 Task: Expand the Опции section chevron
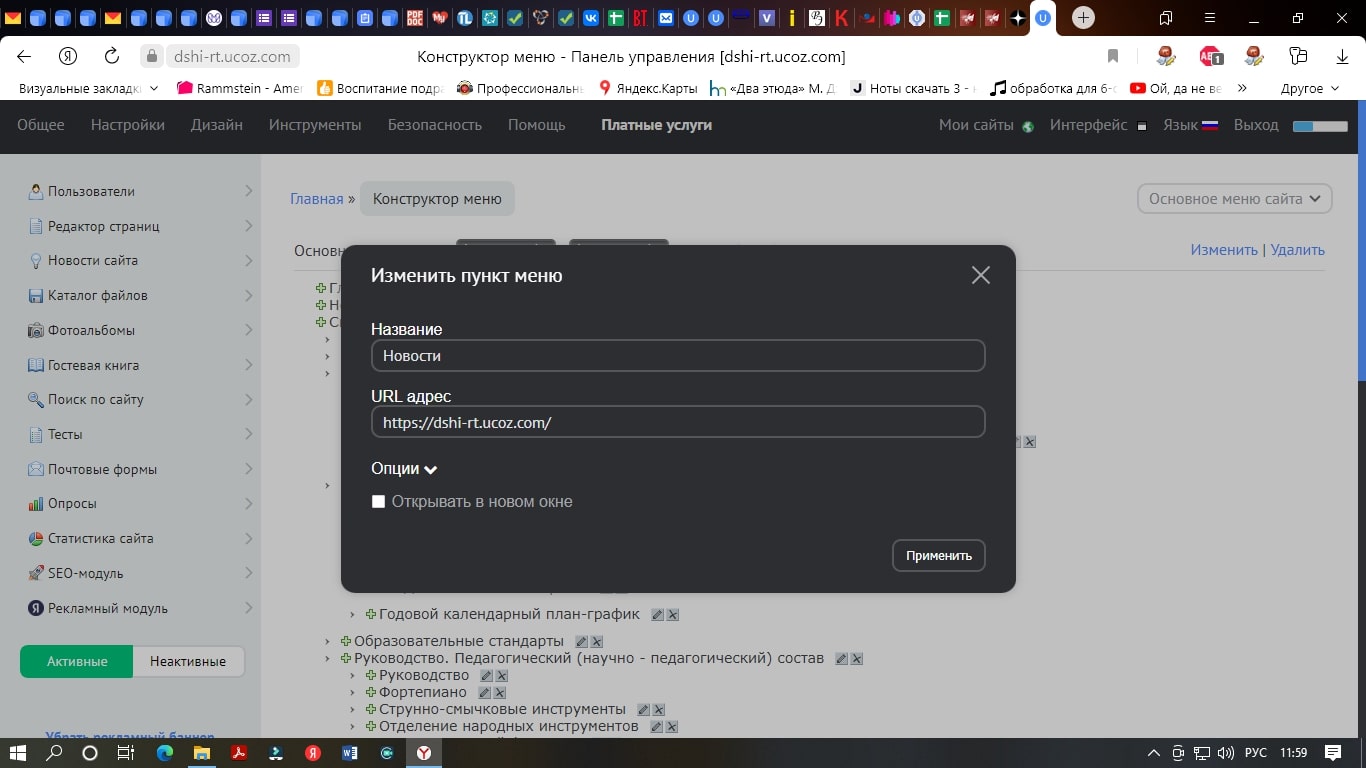point(431,469)
